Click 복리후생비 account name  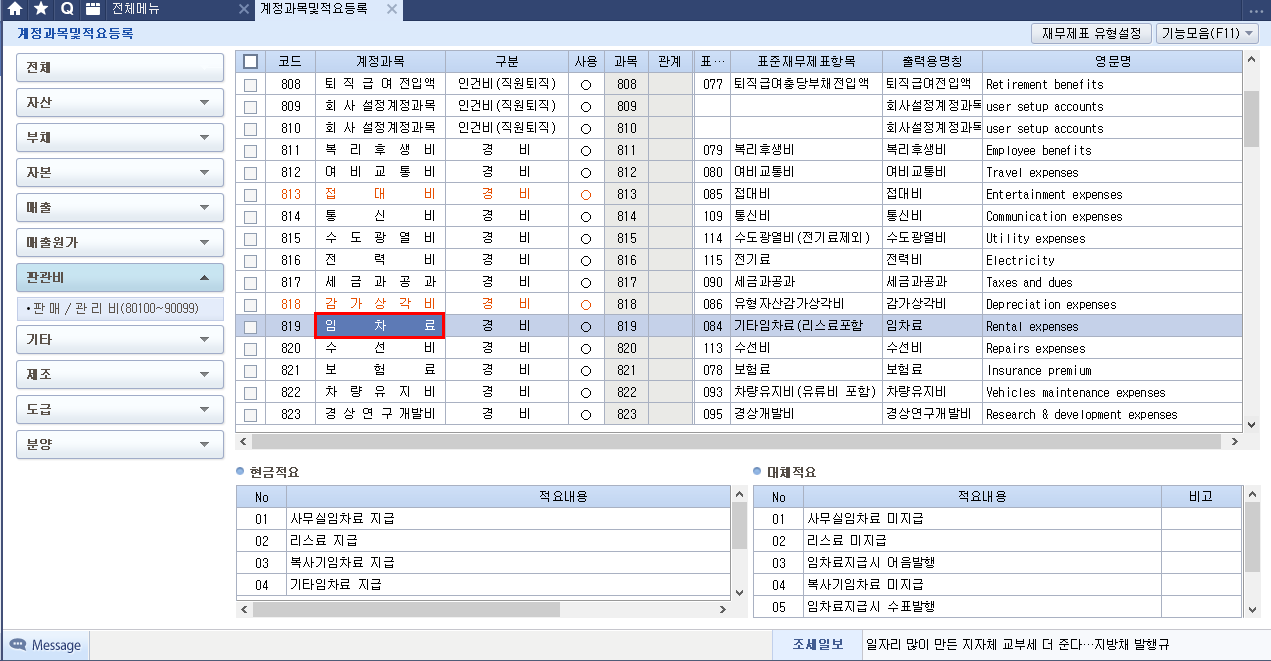(380, 150)
